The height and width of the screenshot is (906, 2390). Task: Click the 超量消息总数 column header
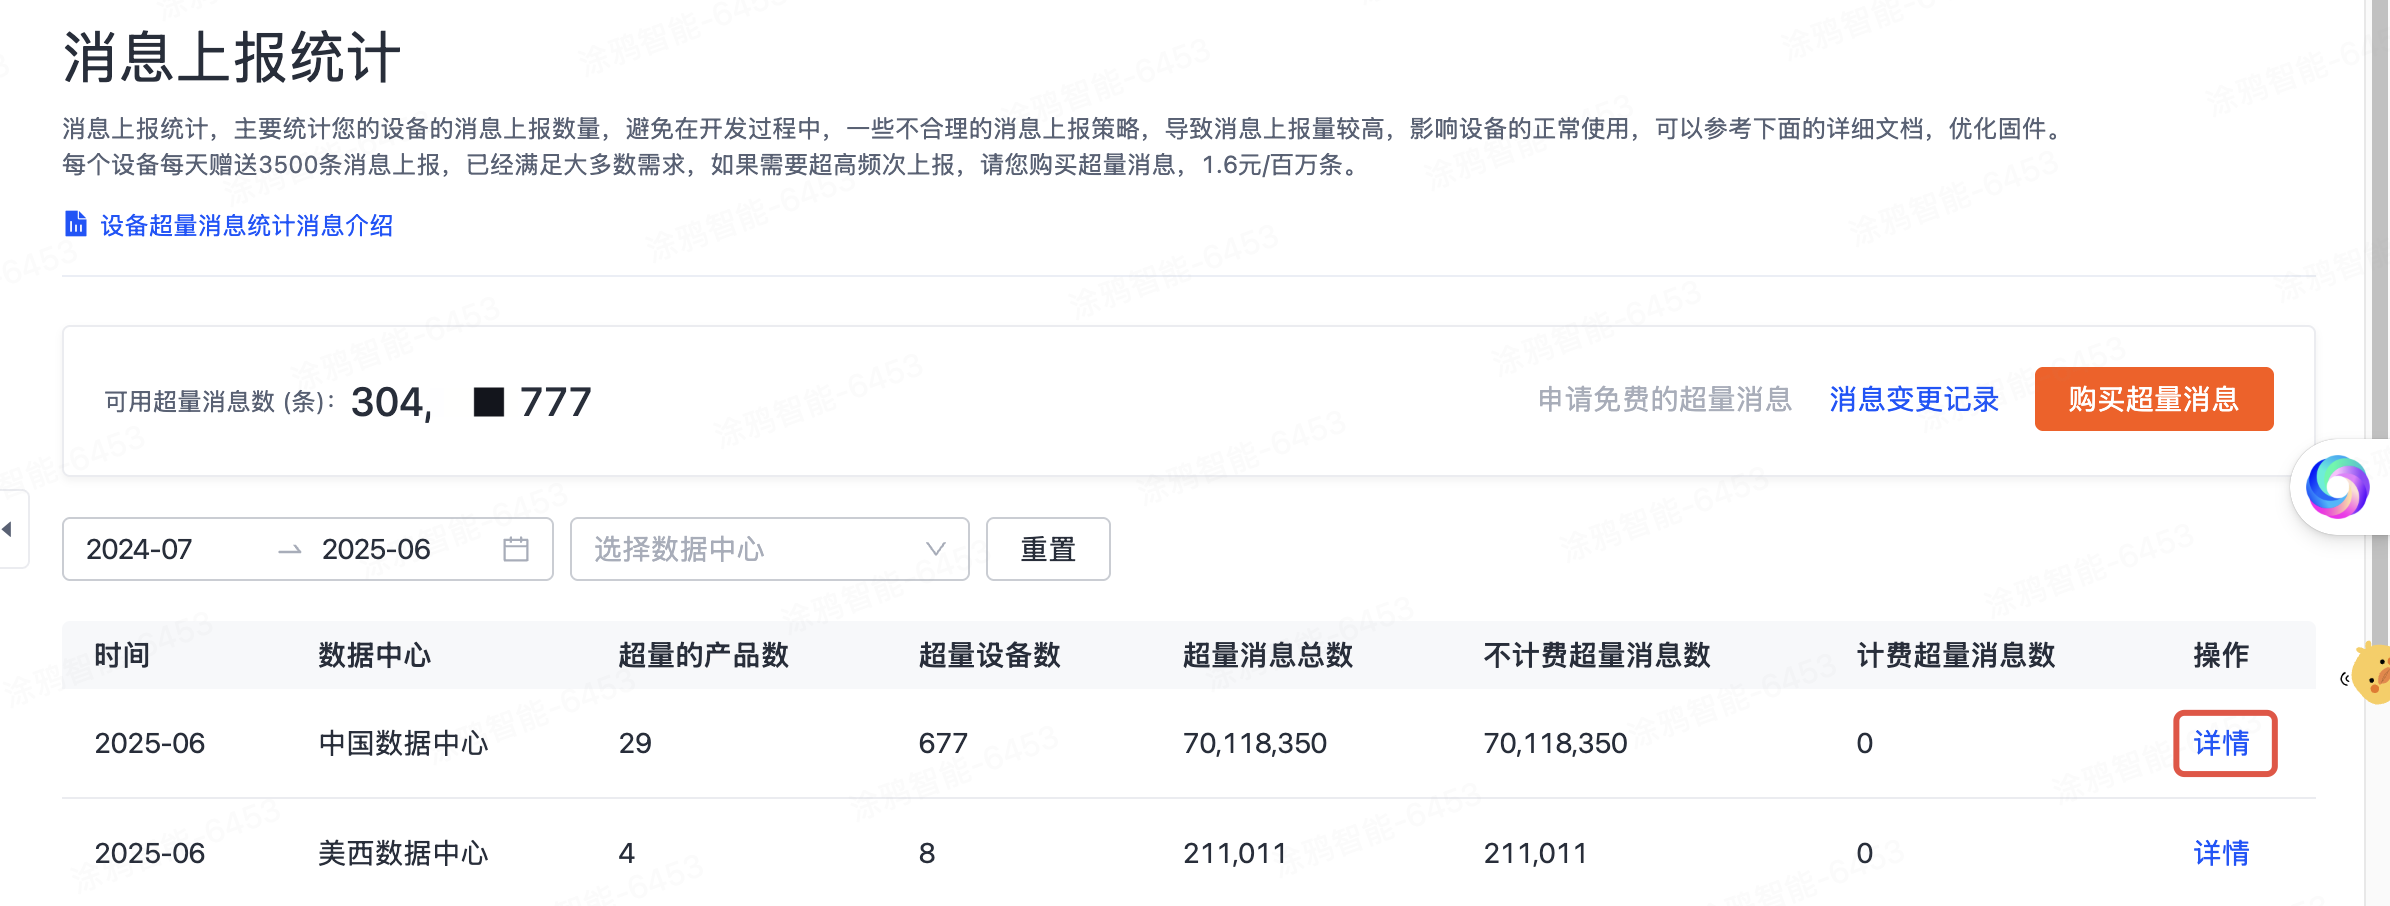(1267, 655)
